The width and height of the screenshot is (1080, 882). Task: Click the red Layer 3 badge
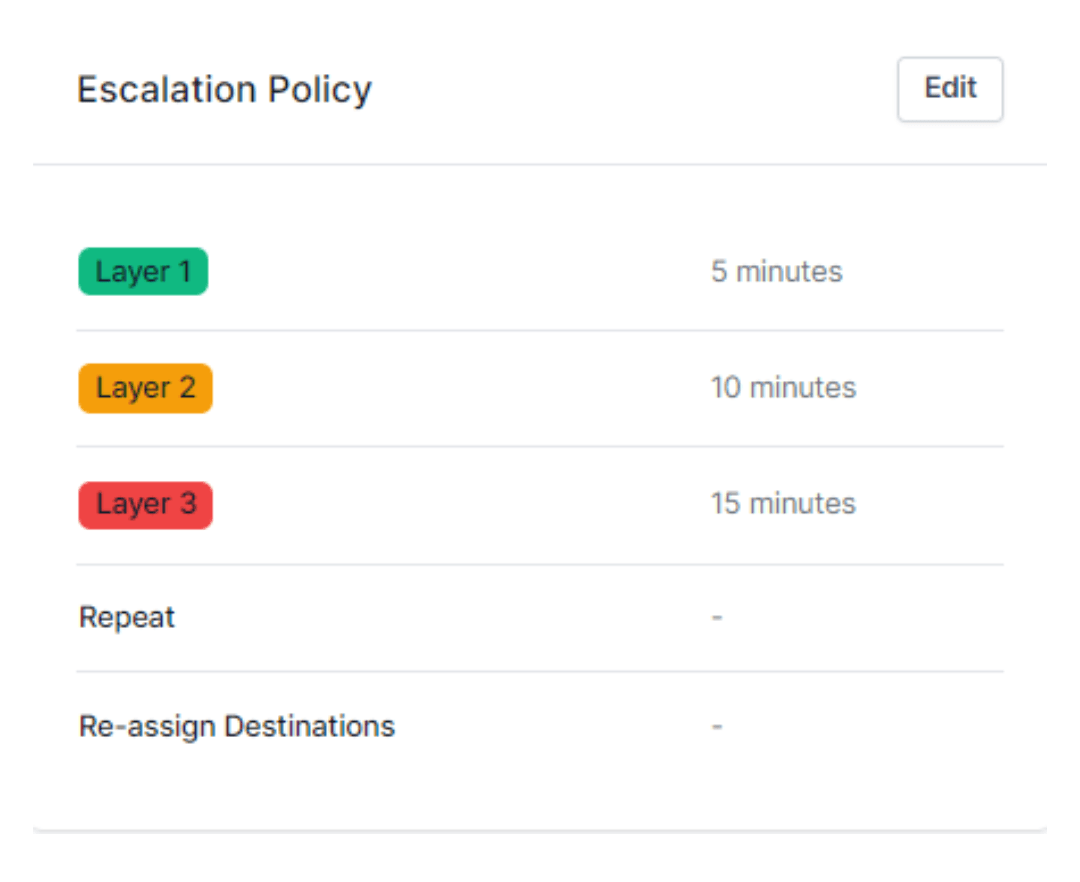pyautogui.click(x=145, y=505)
